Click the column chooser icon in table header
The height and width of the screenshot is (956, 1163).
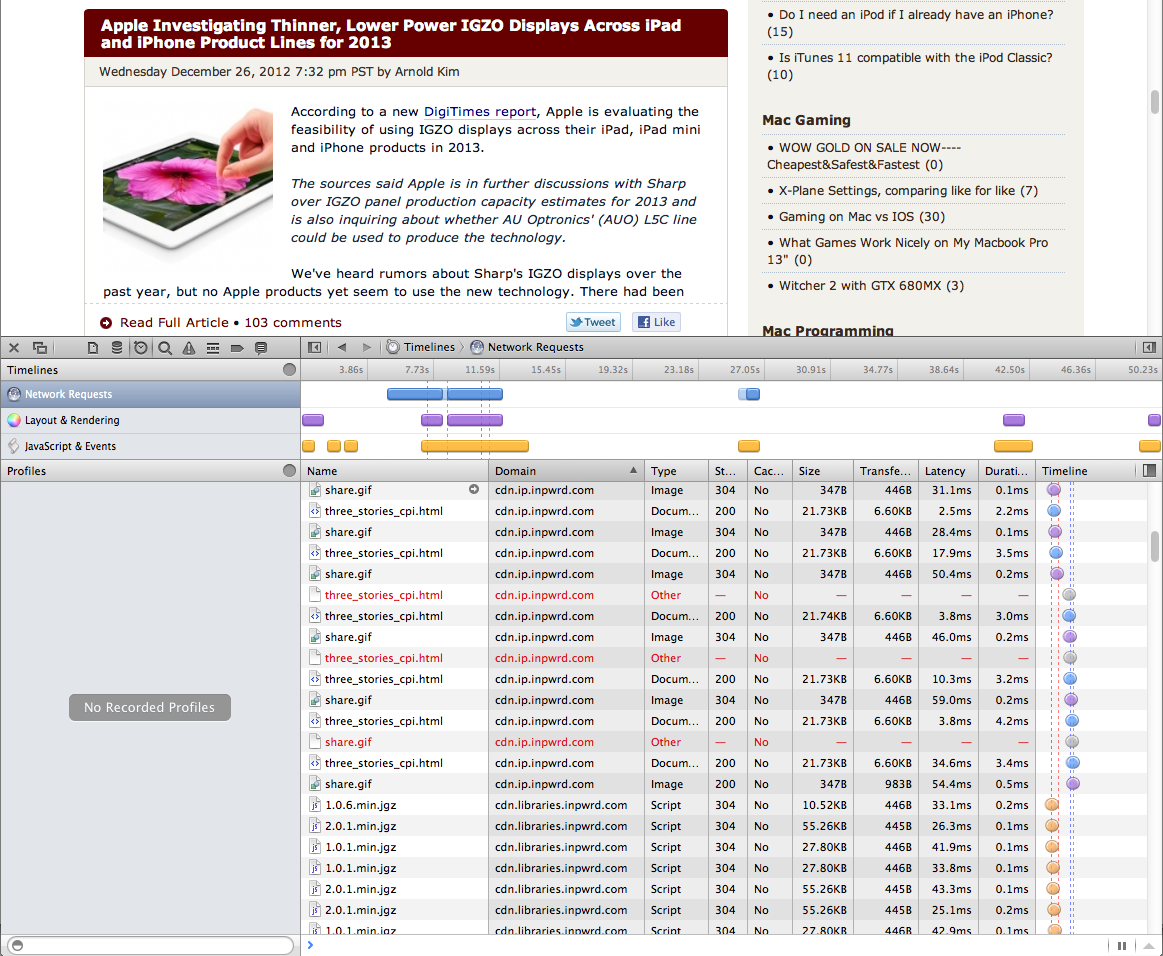1150,470
